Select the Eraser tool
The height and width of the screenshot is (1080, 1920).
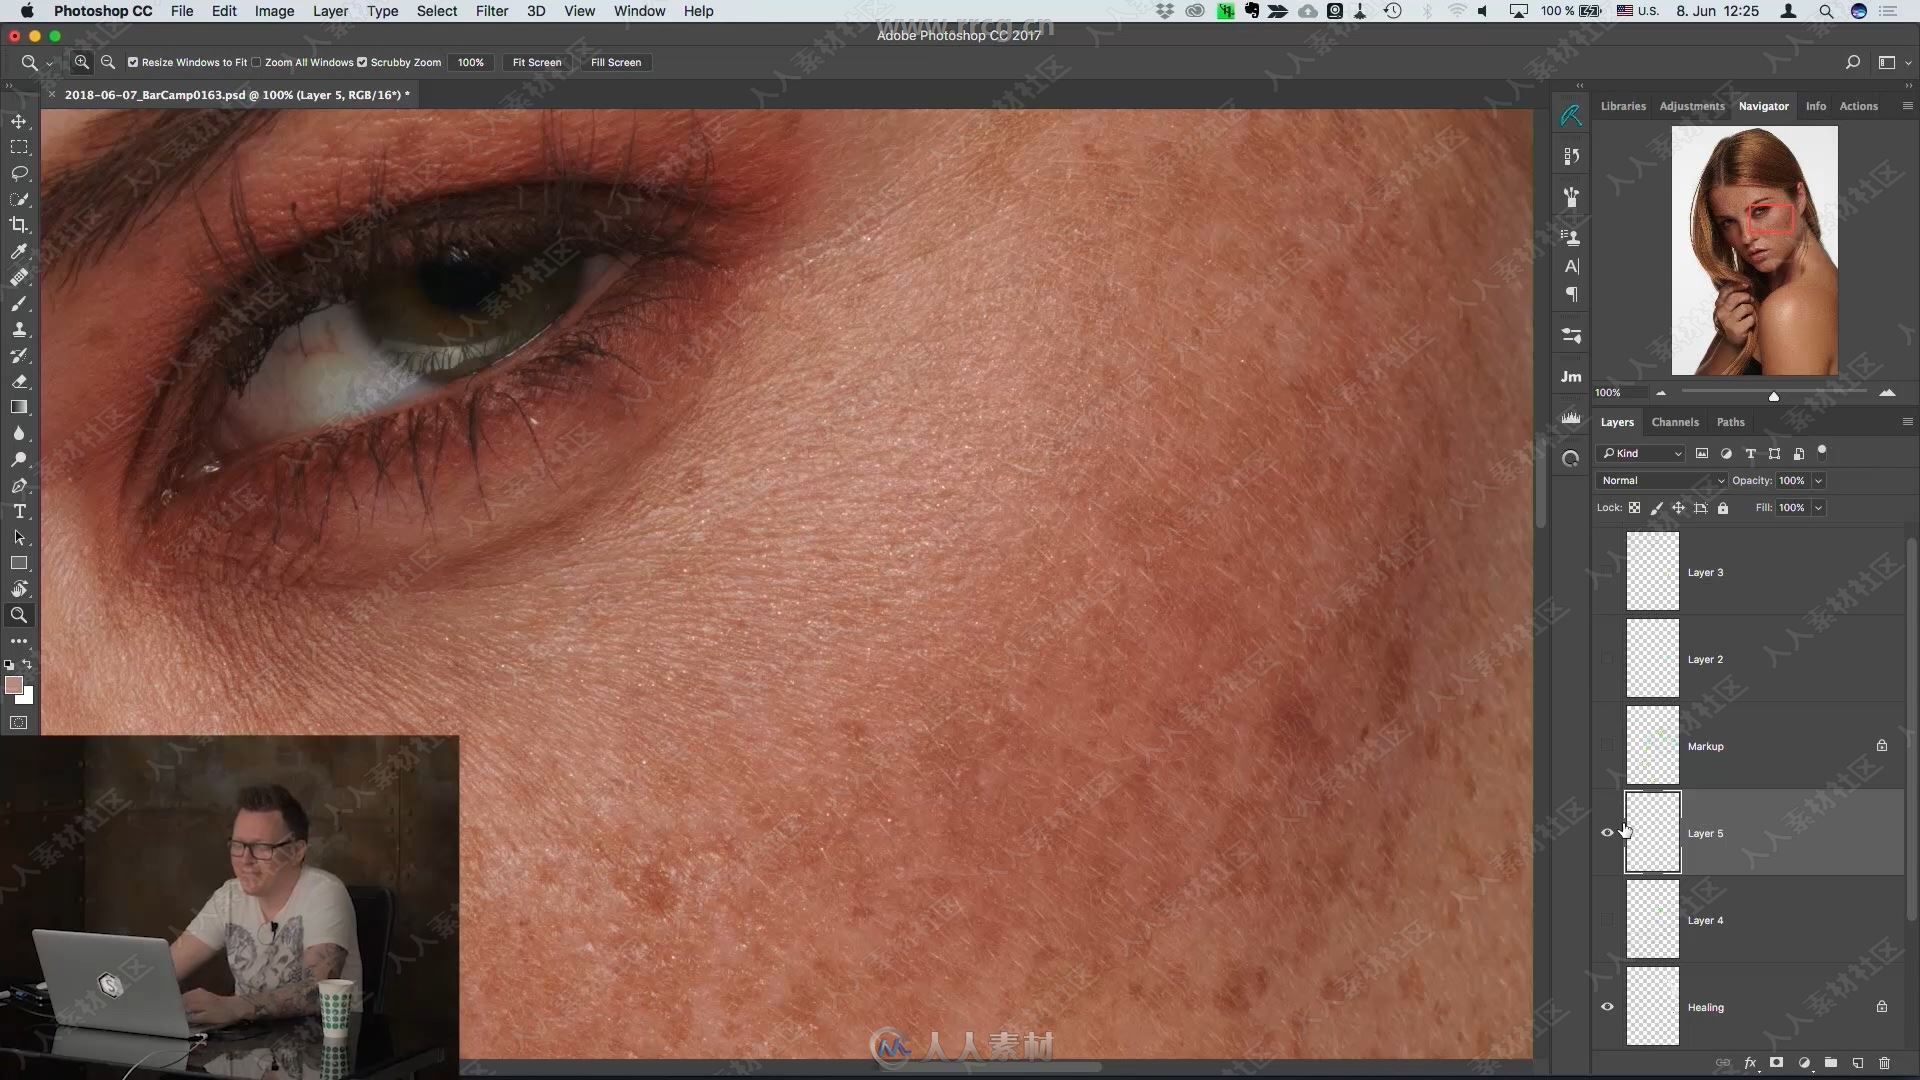click(x=19, y=381)
